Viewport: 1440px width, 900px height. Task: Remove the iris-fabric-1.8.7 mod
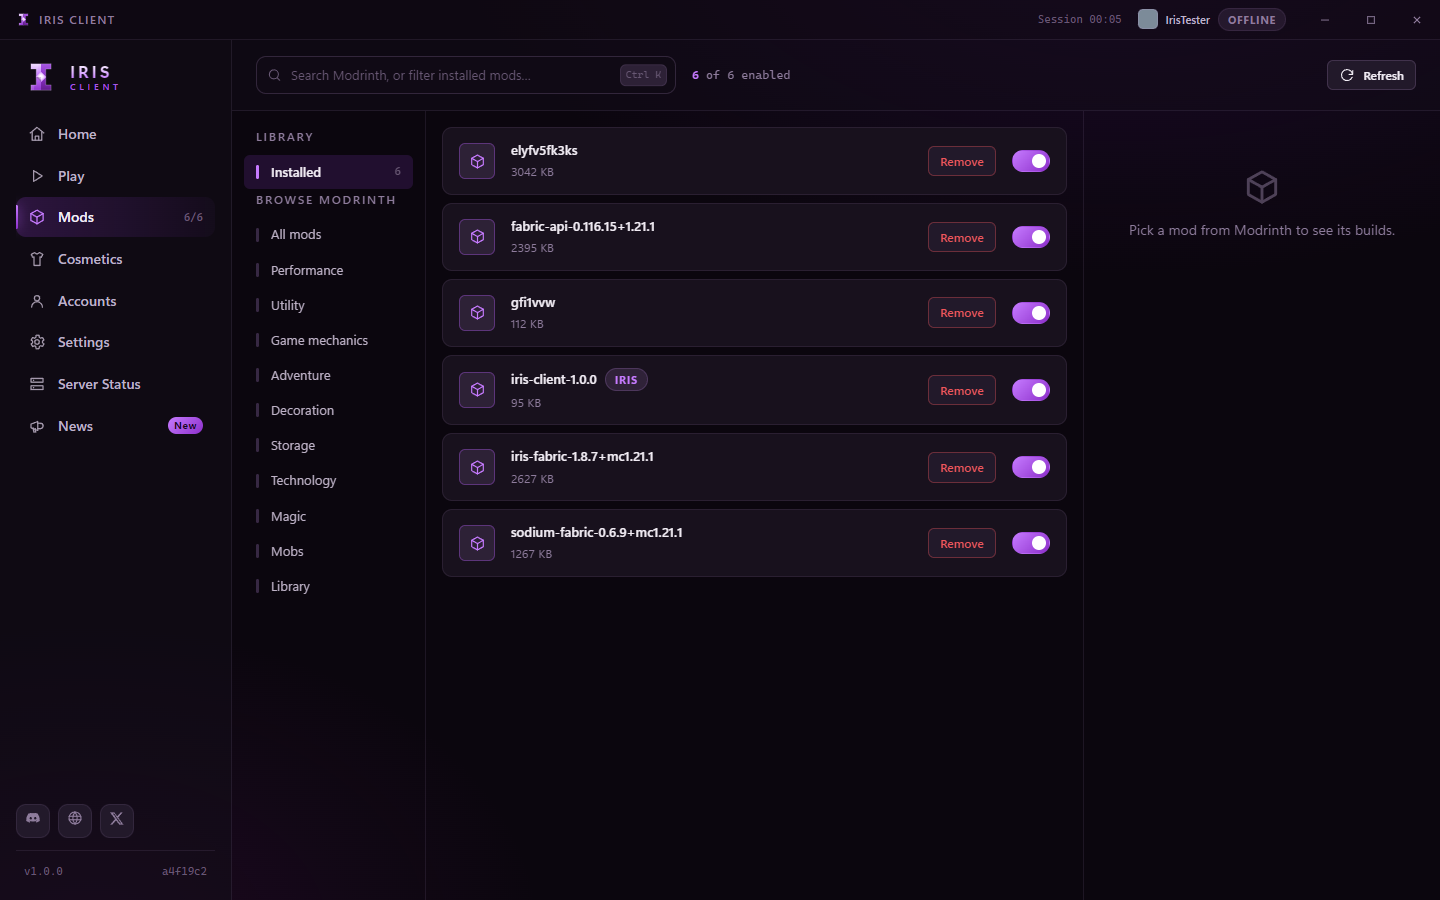pyautogui.click(x=962, y=467)
